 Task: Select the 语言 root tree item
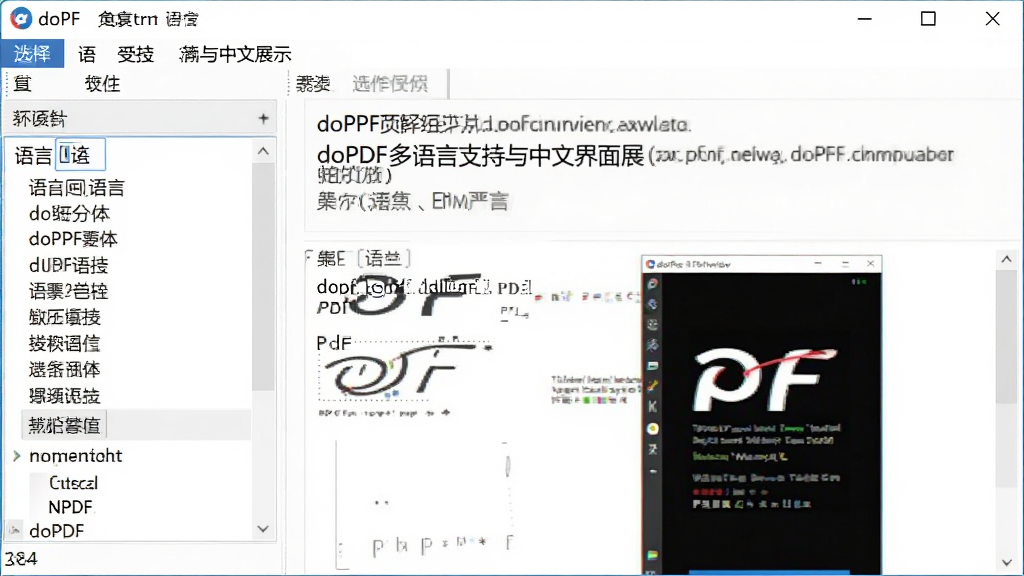tap(33, 155)
